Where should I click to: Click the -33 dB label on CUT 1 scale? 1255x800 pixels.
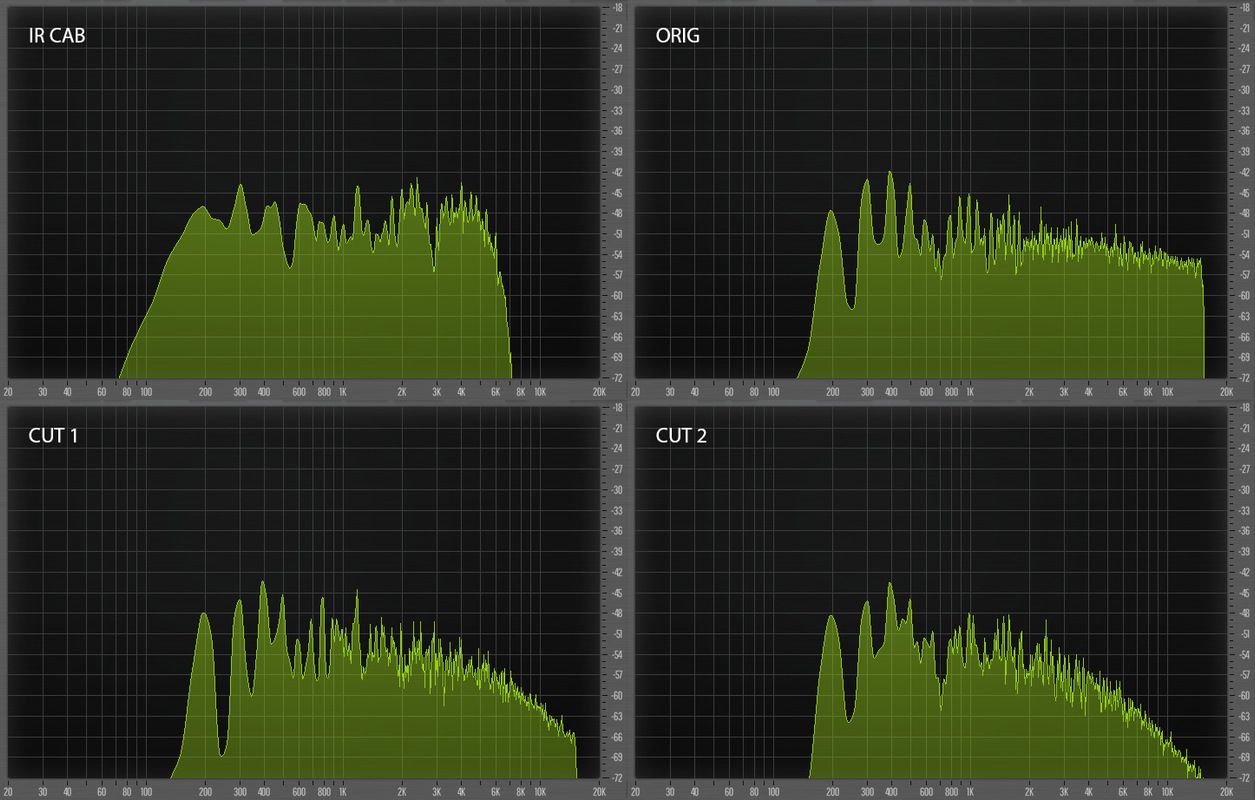(x=617, y=510)
